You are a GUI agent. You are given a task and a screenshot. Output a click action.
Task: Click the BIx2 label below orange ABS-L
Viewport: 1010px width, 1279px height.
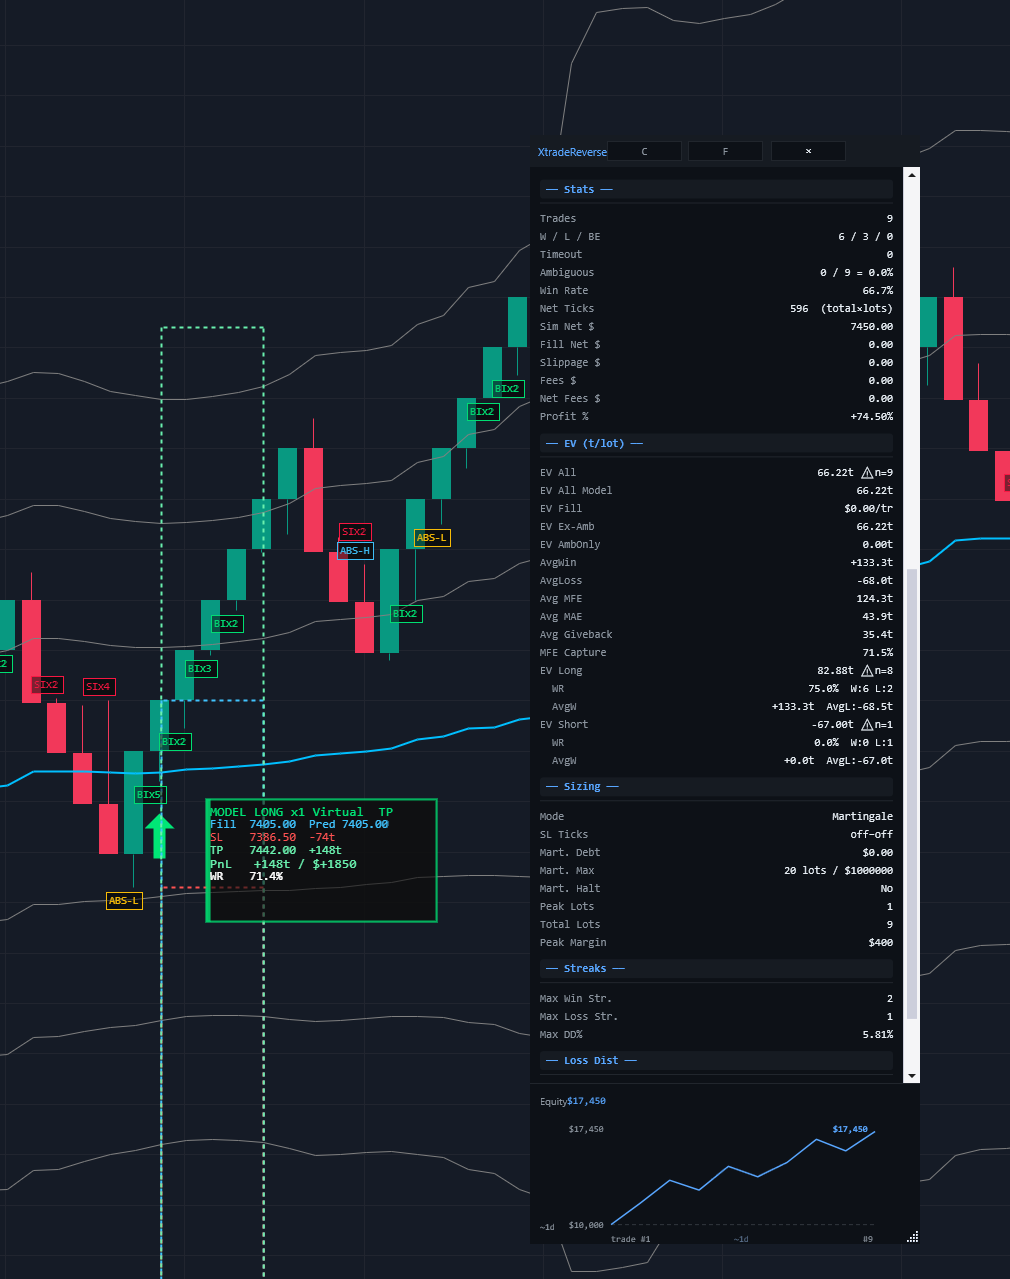pos(405,613)
